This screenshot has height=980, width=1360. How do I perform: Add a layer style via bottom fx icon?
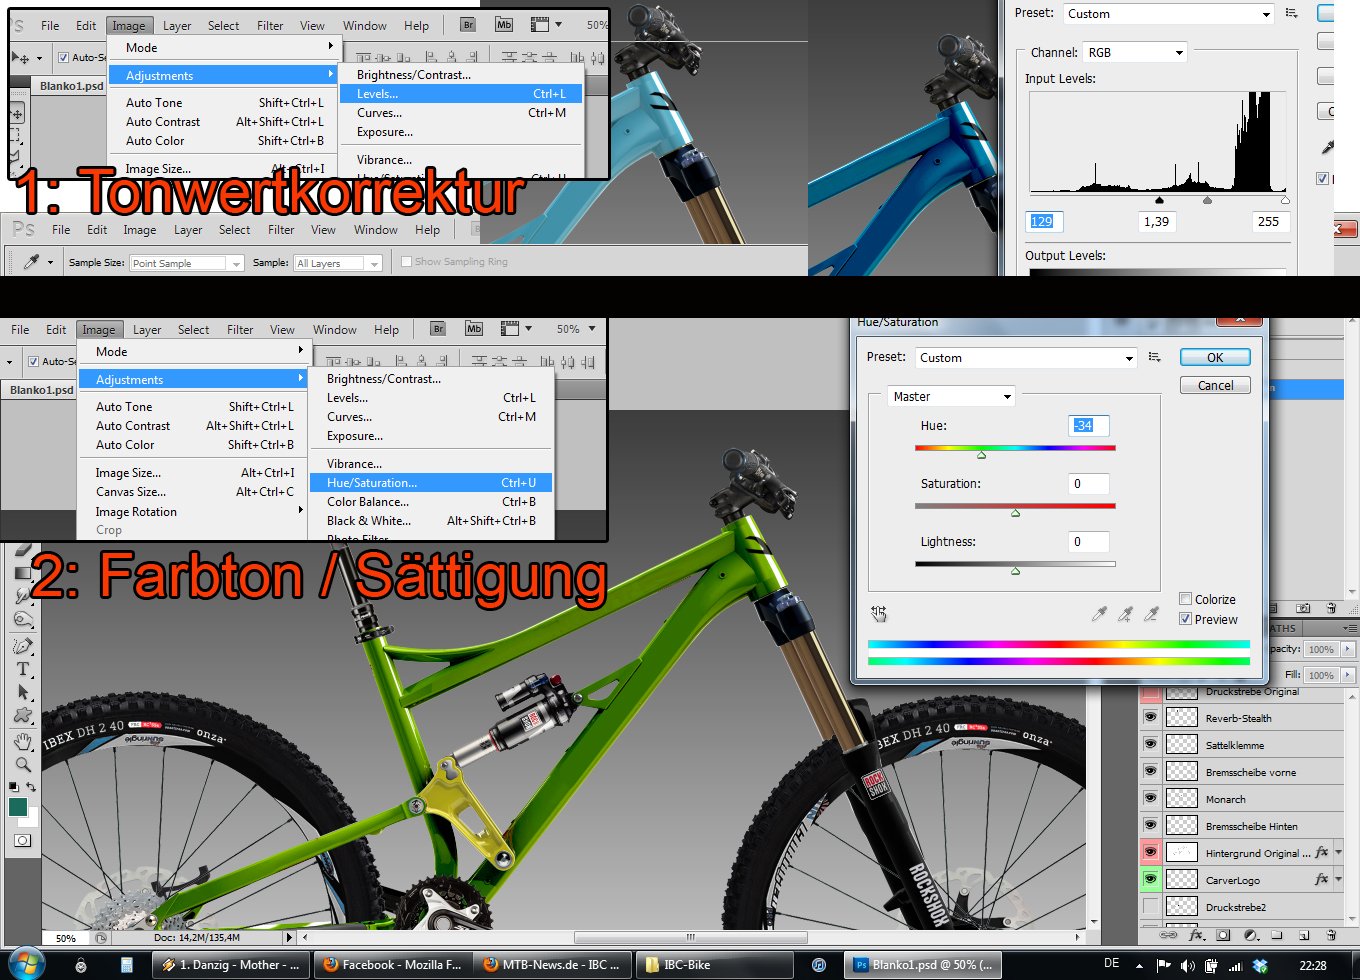pyautogui.click(x=1197, y=936)
